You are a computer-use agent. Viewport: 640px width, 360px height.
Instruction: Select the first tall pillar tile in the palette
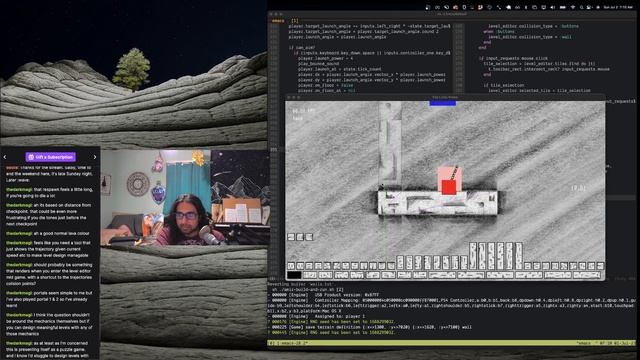(473, 256)
